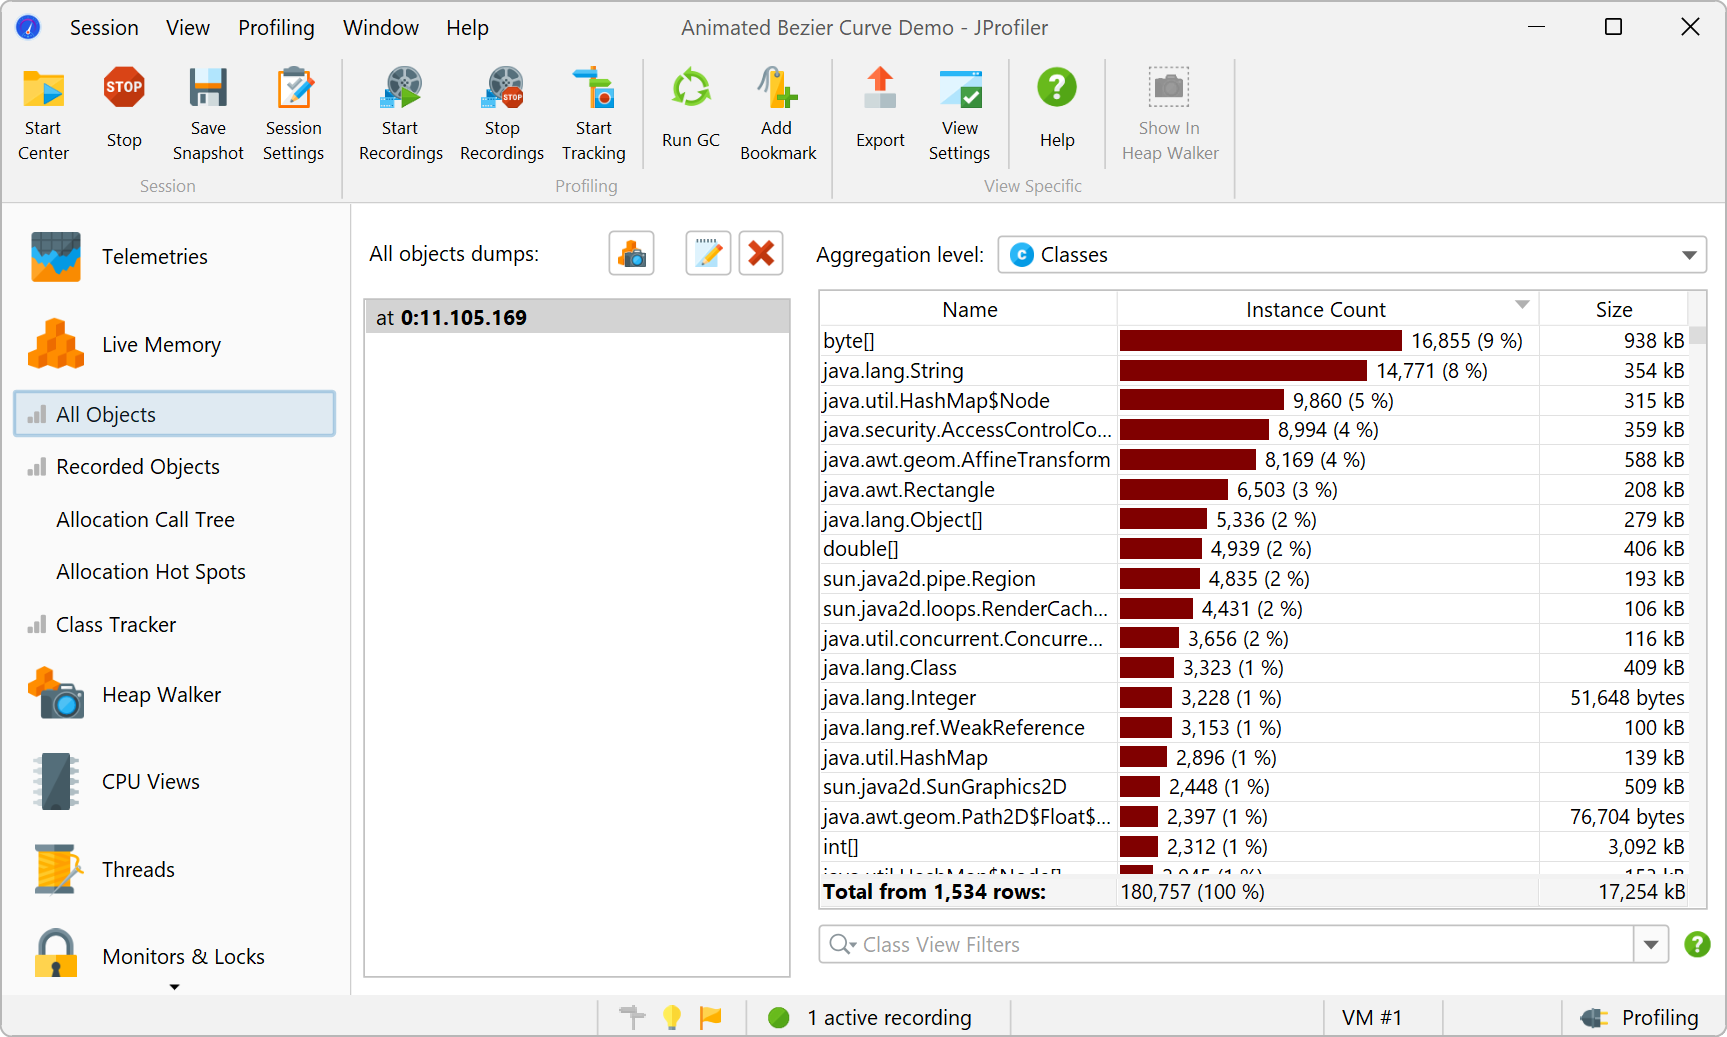The width and height of the screenshot is (1727, 1037).
Task: Click the Profiling status indicator
Action: coord(1639,1018)
